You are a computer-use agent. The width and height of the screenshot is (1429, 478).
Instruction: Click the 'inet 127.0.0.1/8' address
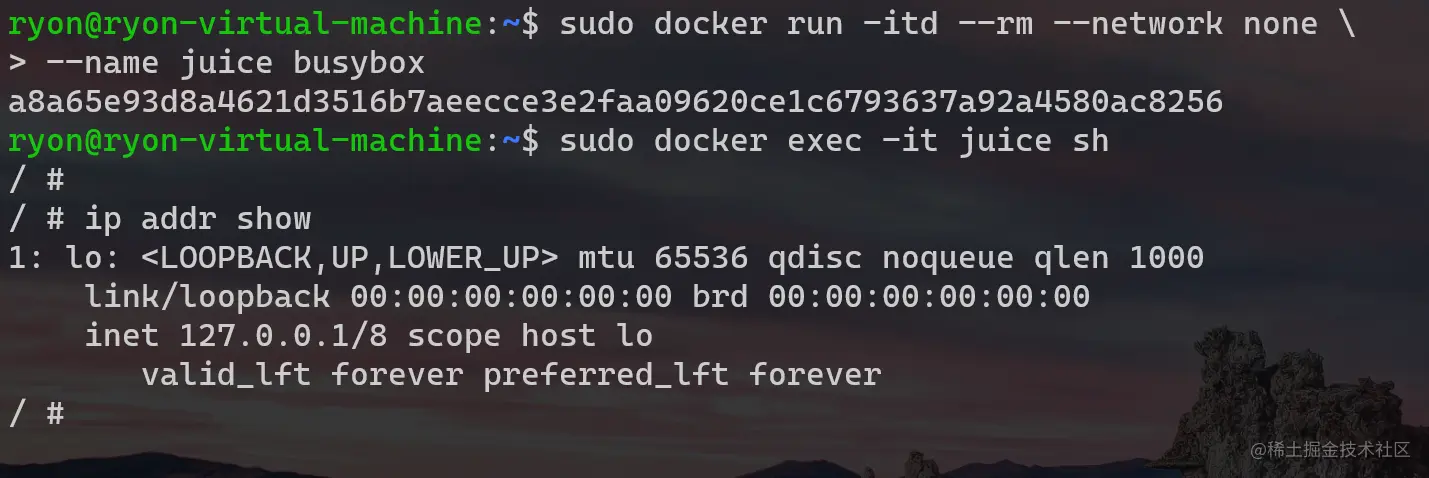236,336
